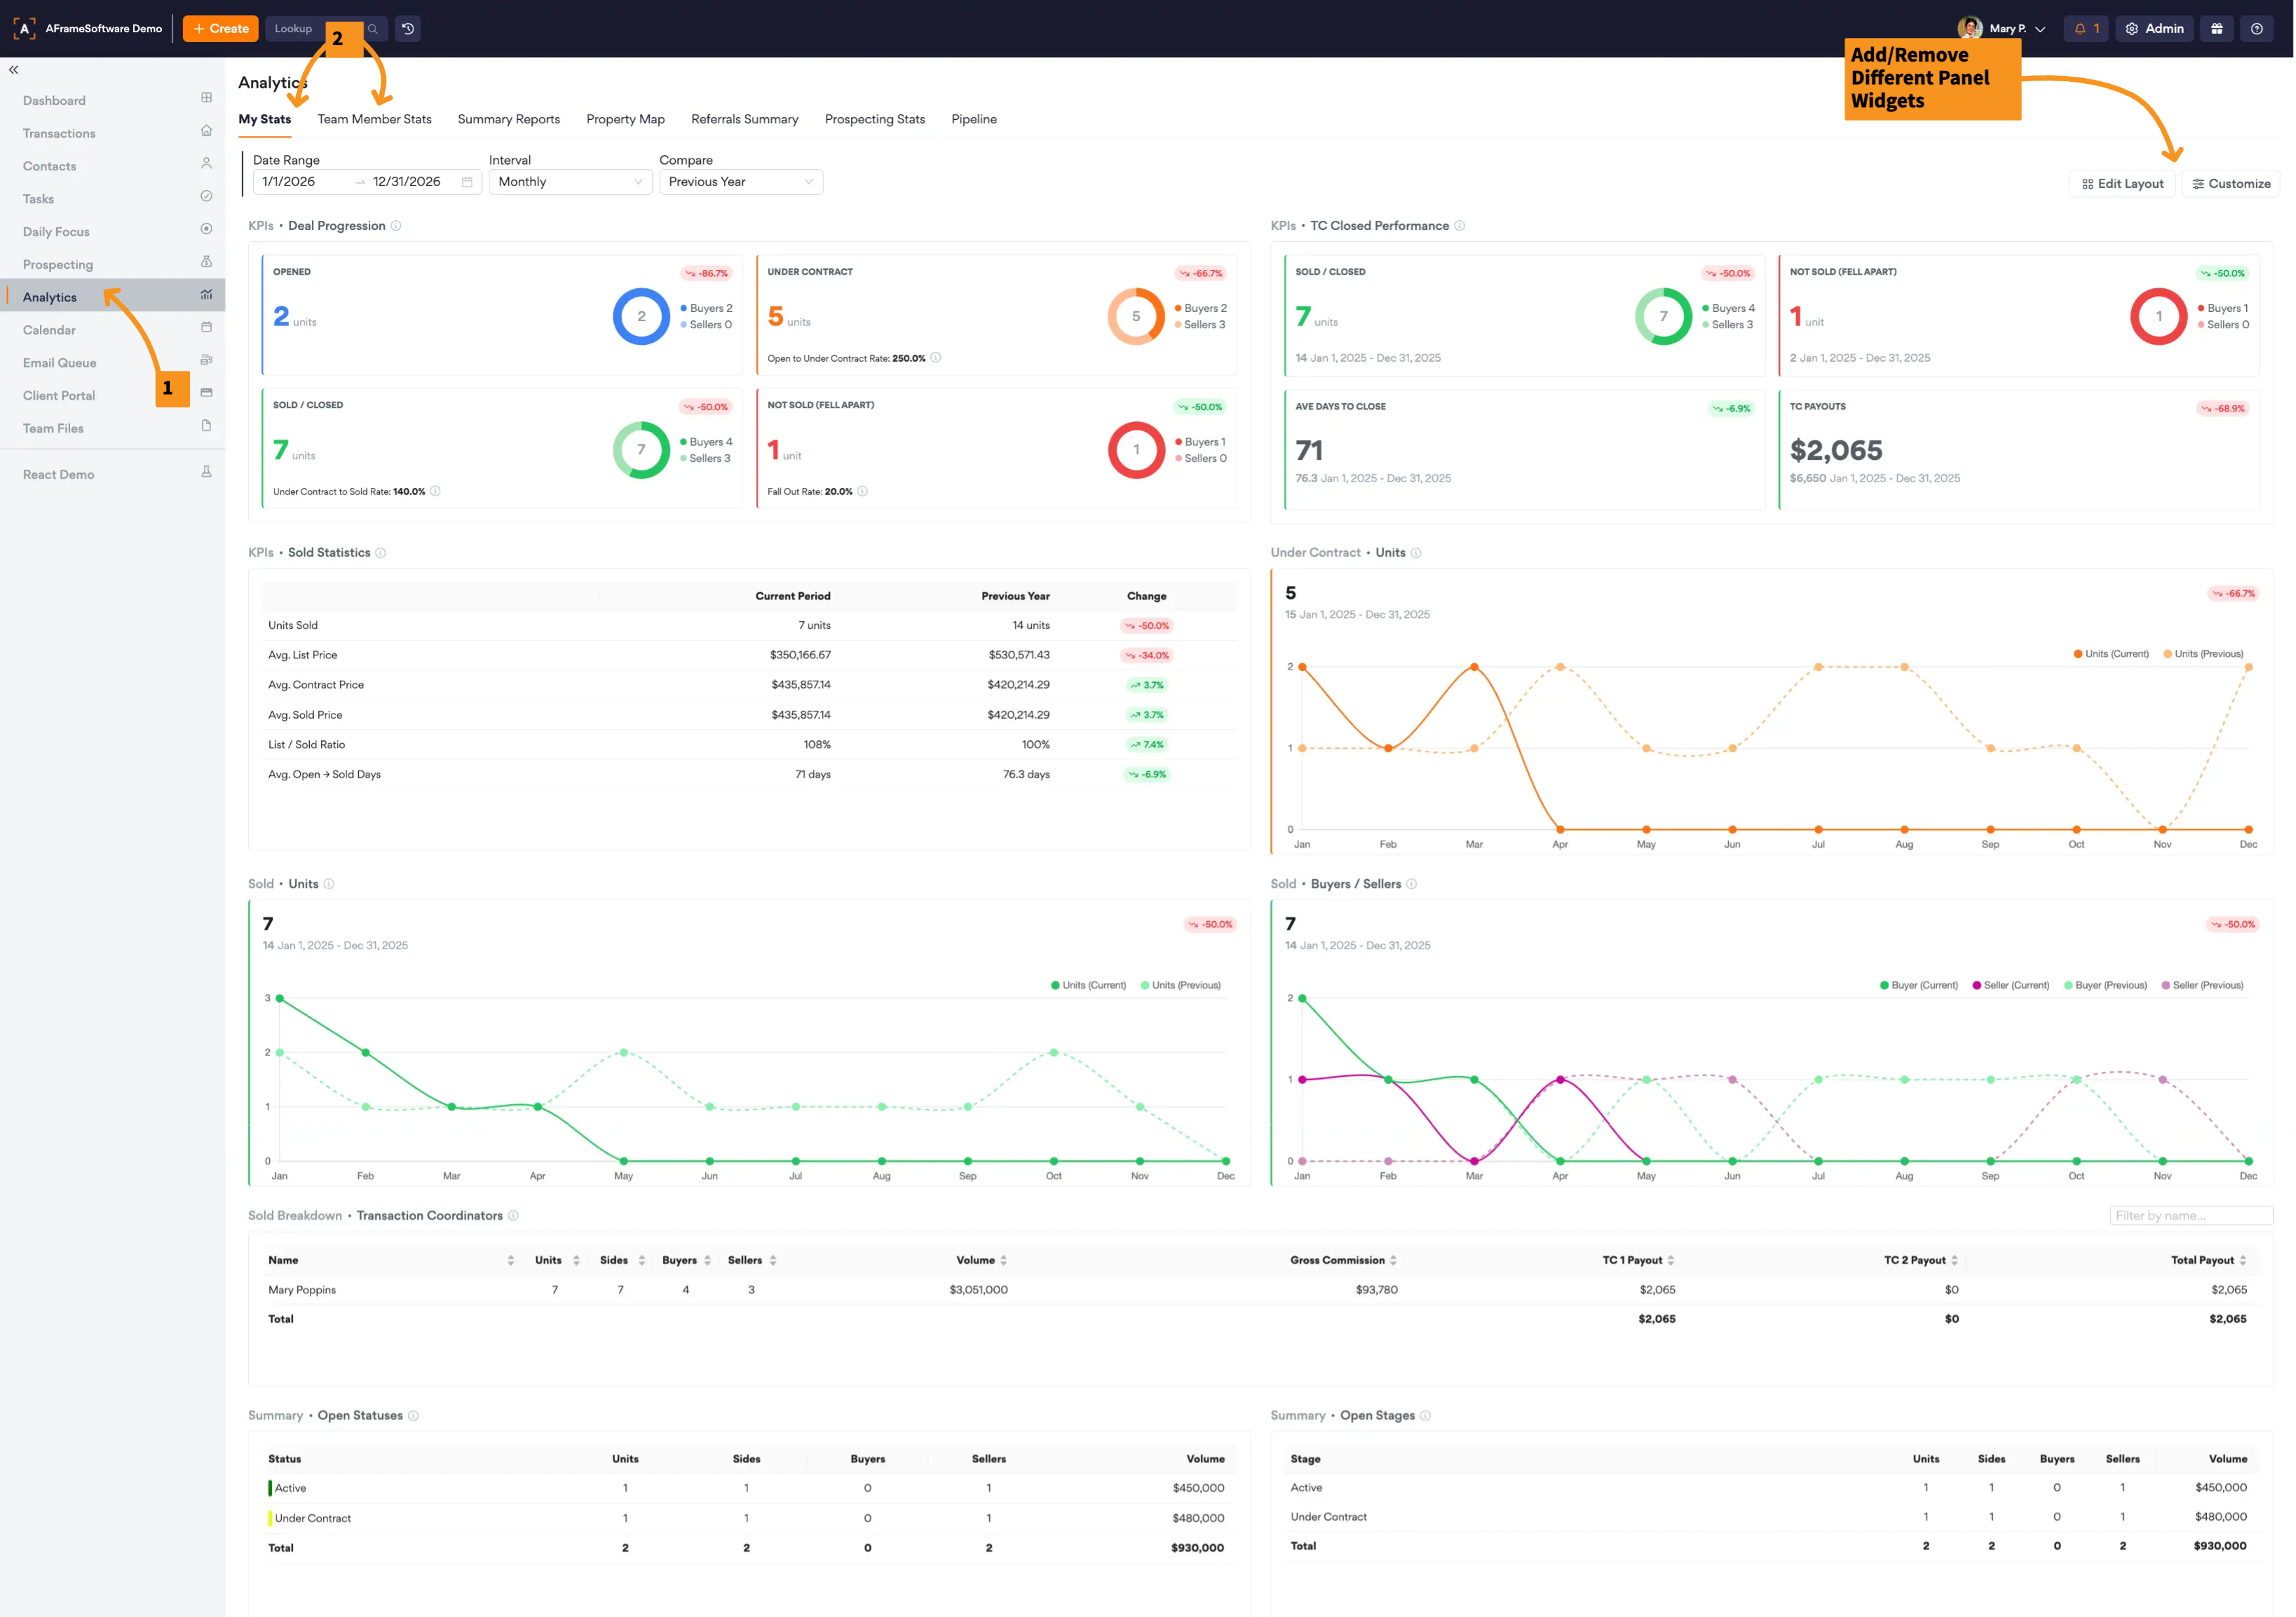Click the info icon beside Deal Progression
The image size is (2296, 1617).
(396, 226)
